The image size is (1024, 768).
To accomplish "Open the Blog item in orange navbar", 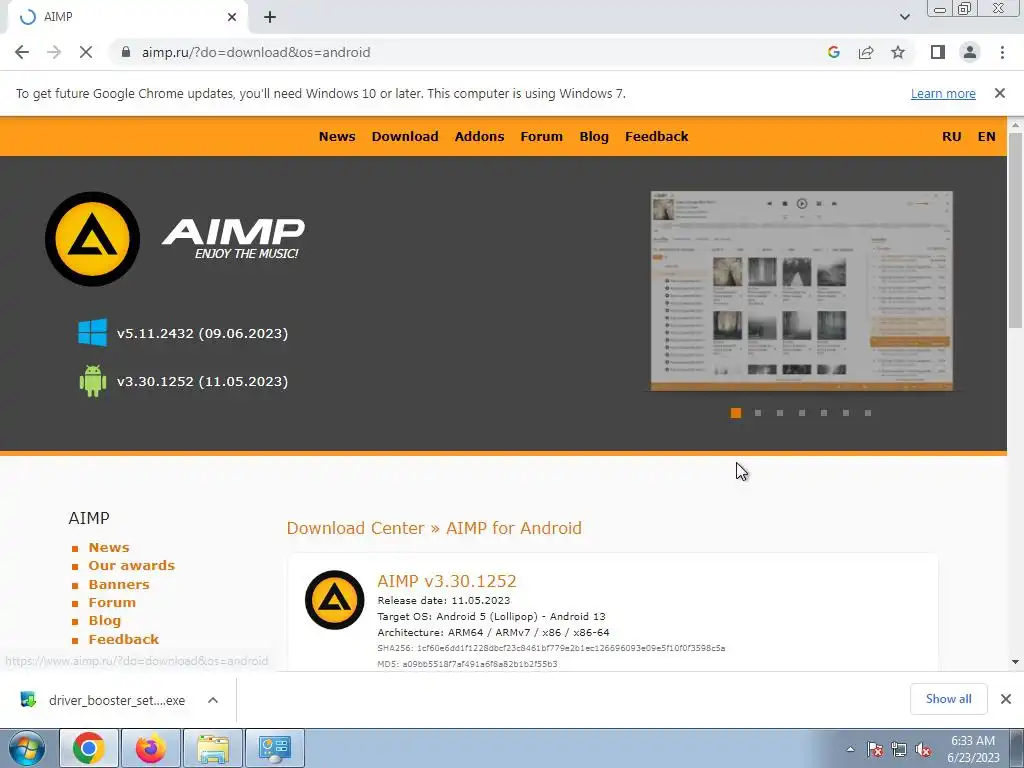I will click(x=594, y=136).
